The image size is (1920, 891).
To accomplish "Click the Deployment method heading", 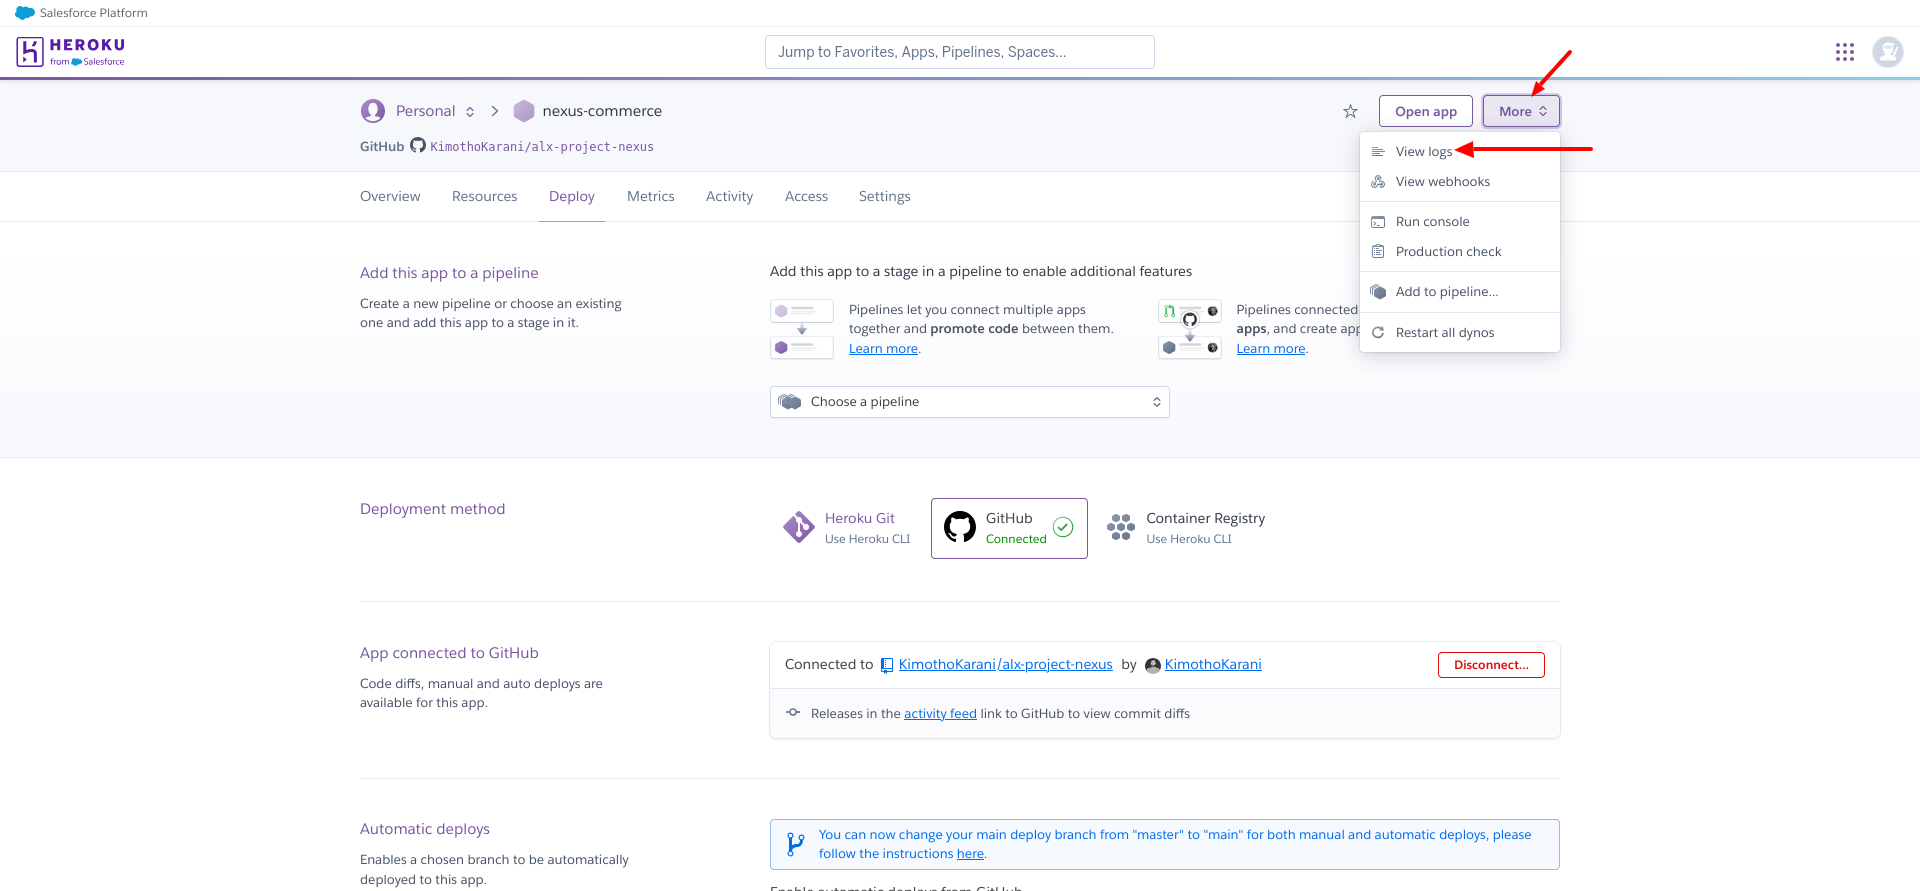I will tap(432, 509).
